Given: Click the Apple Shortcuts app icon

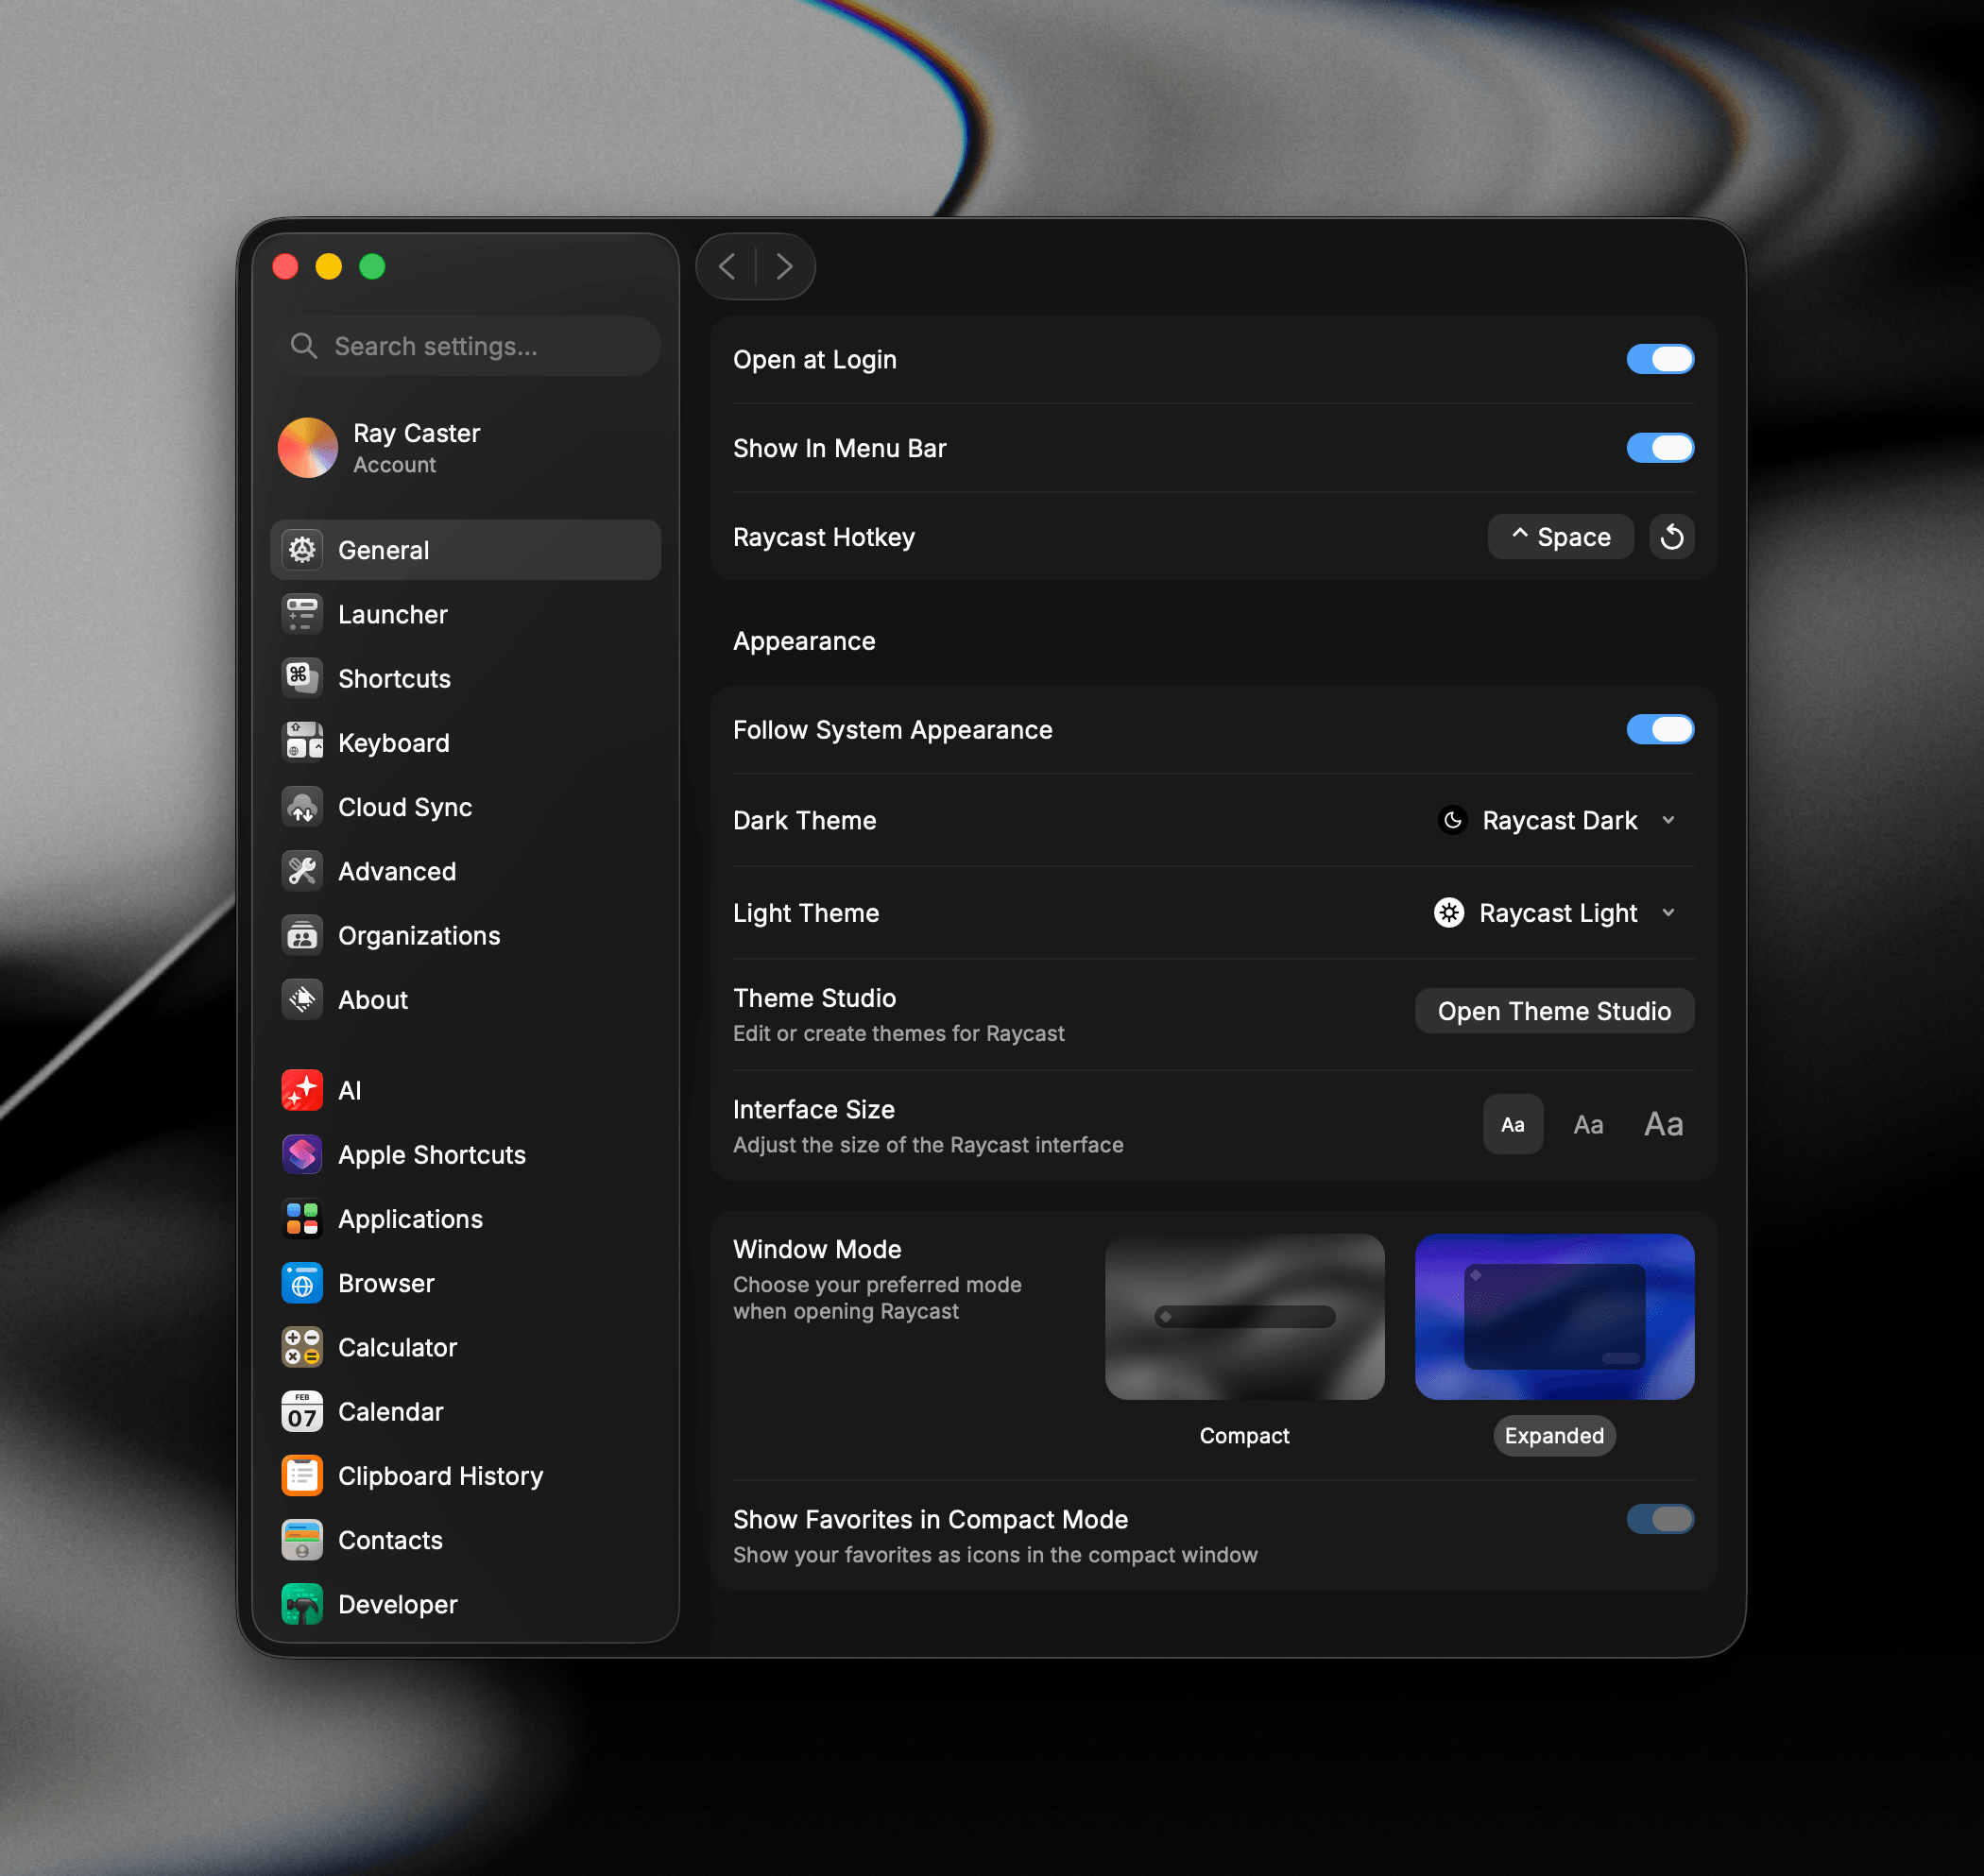Looking at the screenshot, I should (302, 1154).
